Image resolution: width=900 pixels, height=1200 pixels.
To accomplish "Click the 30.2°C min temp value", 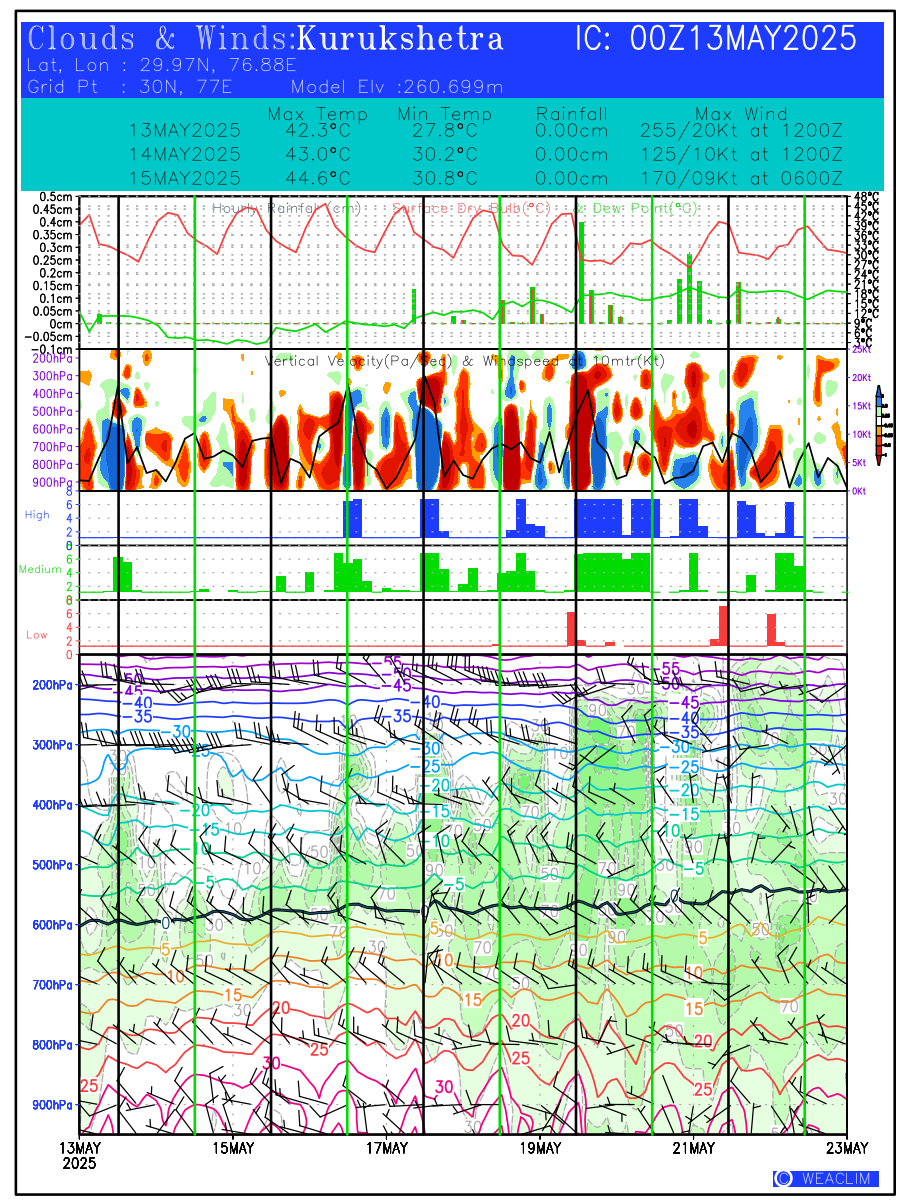I will 445,154.
